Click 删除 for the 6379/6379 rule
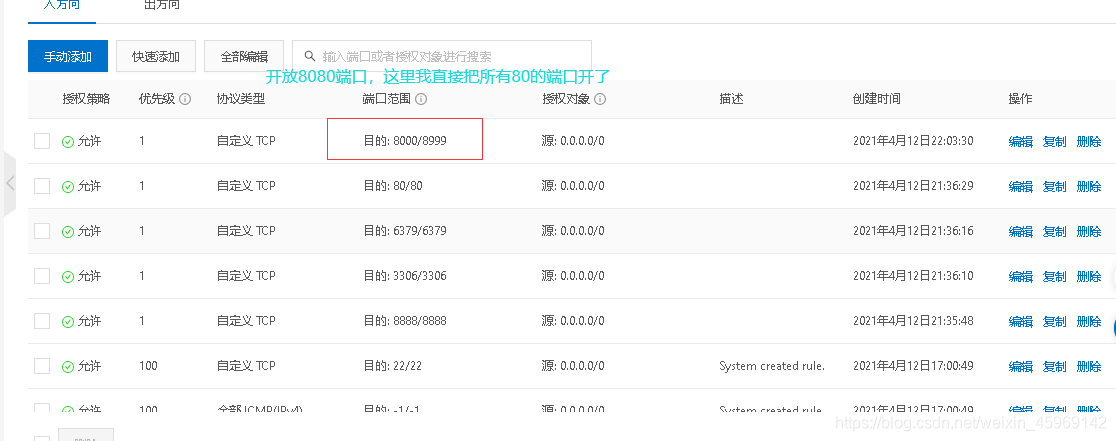1116x441 pixels. pos(1089,231)
